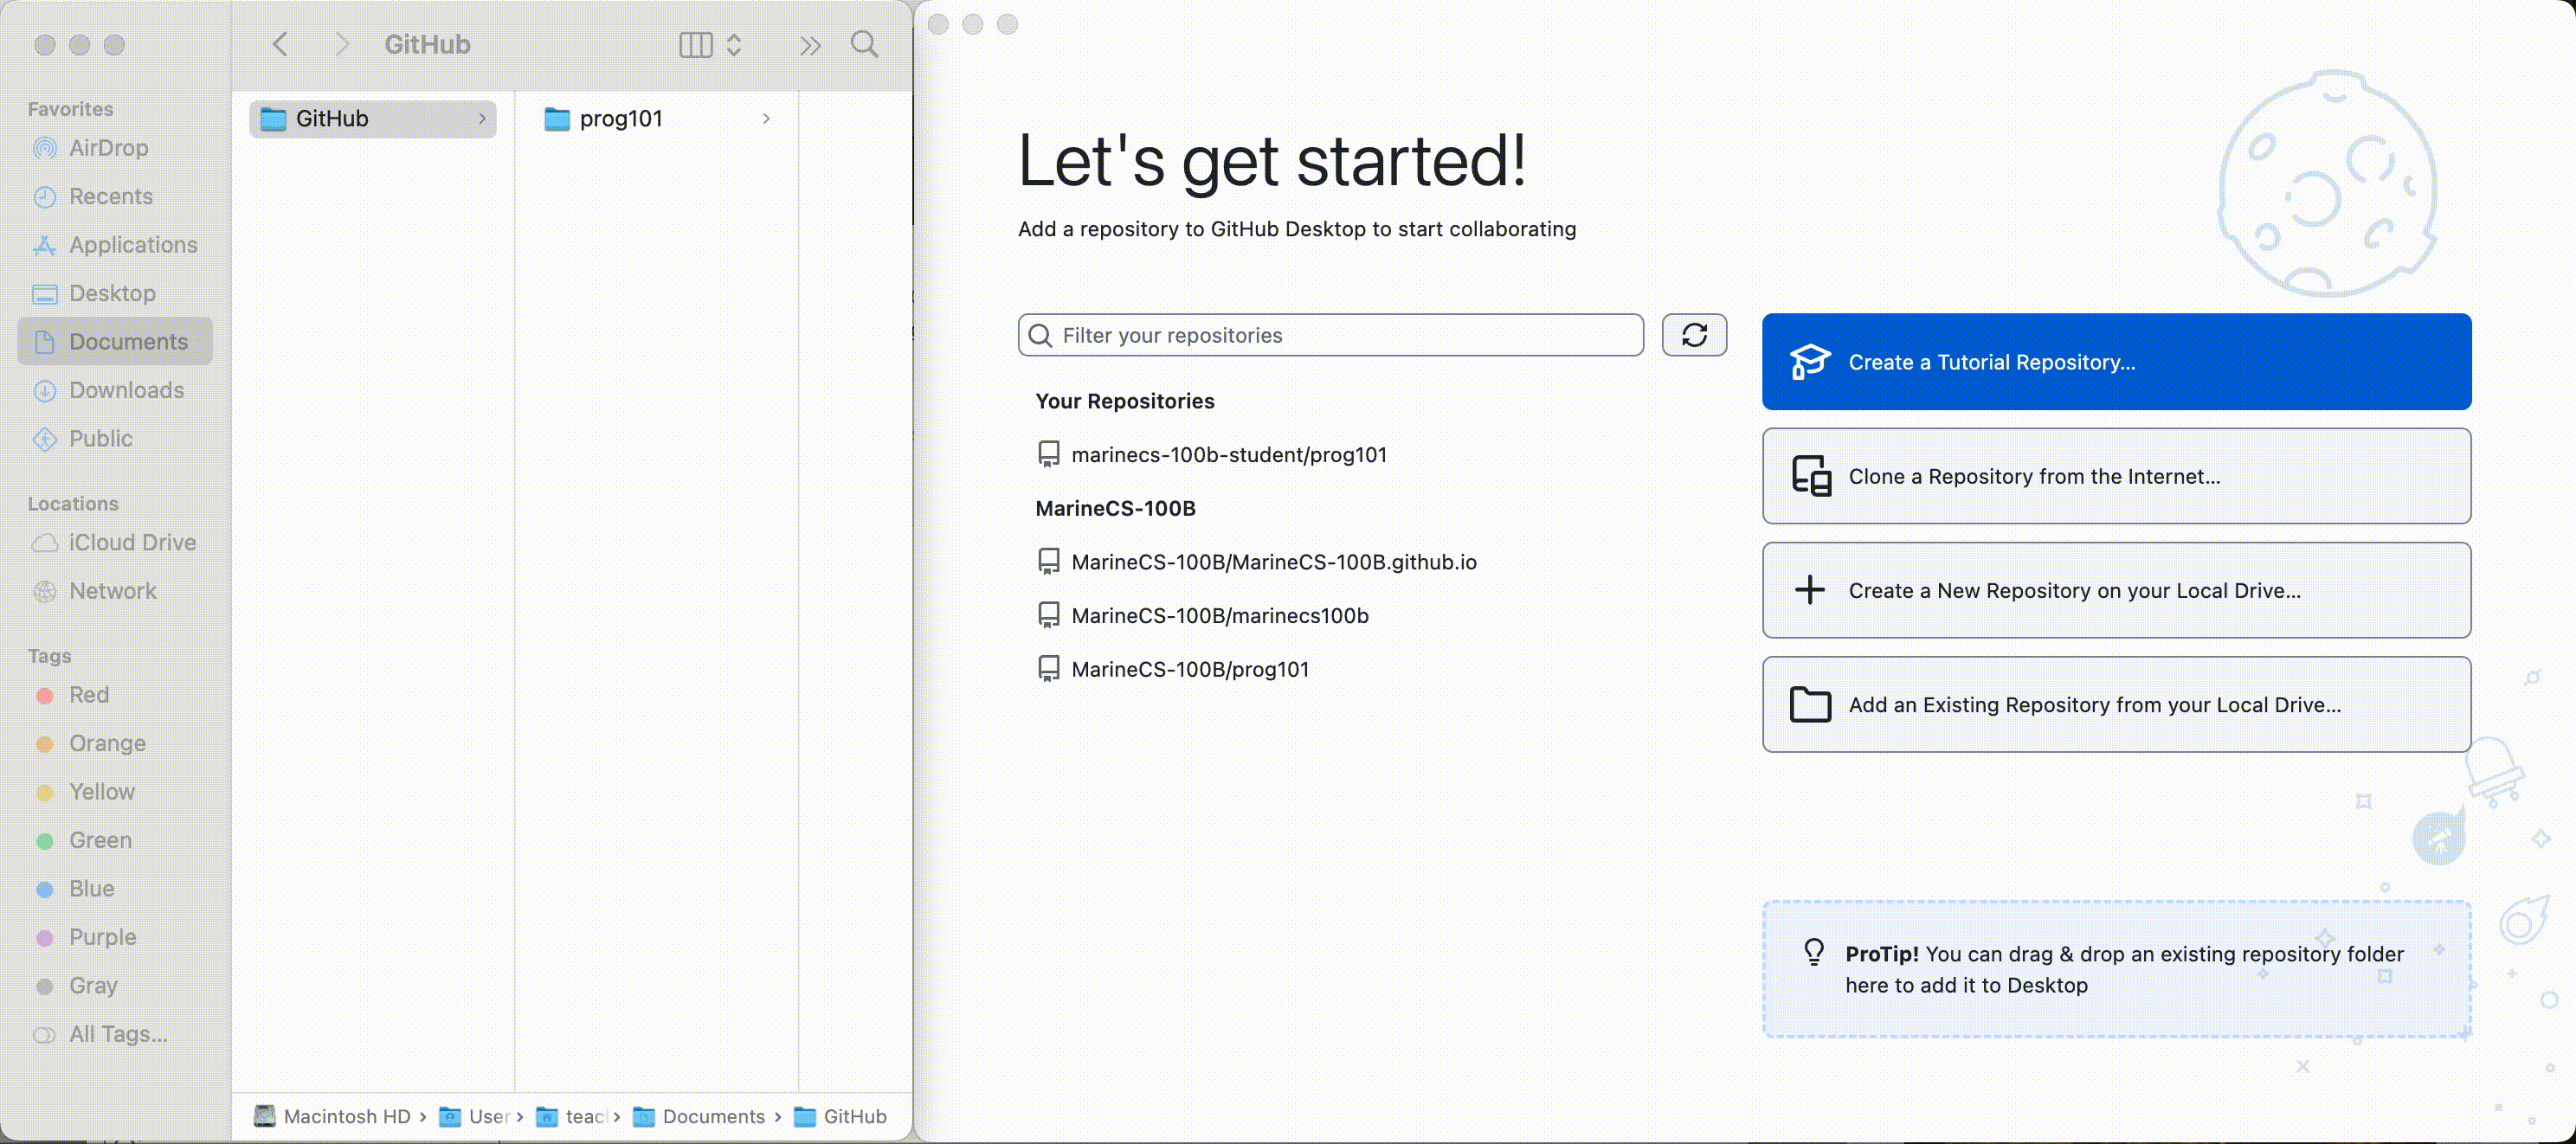Open Network location in Finder
The image size is (2576, 1144).
point(115,591)
